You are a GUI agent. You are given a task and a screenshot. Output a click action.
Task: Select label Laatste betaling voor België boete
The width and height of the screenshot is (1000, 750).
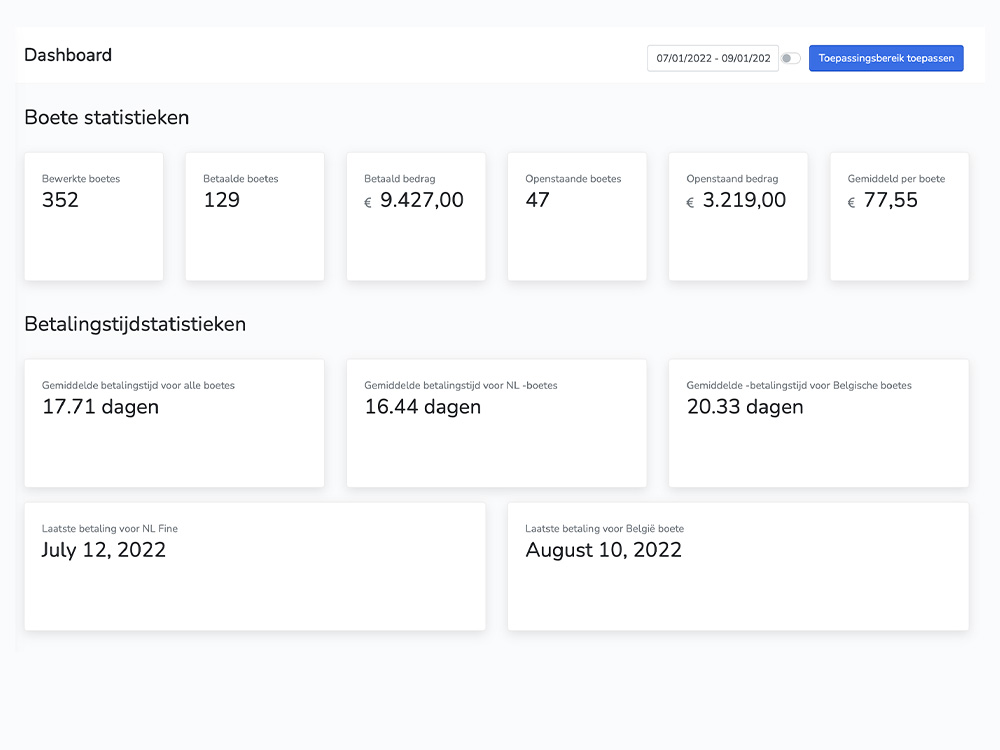pyautogui.click(x=604, y=529)
